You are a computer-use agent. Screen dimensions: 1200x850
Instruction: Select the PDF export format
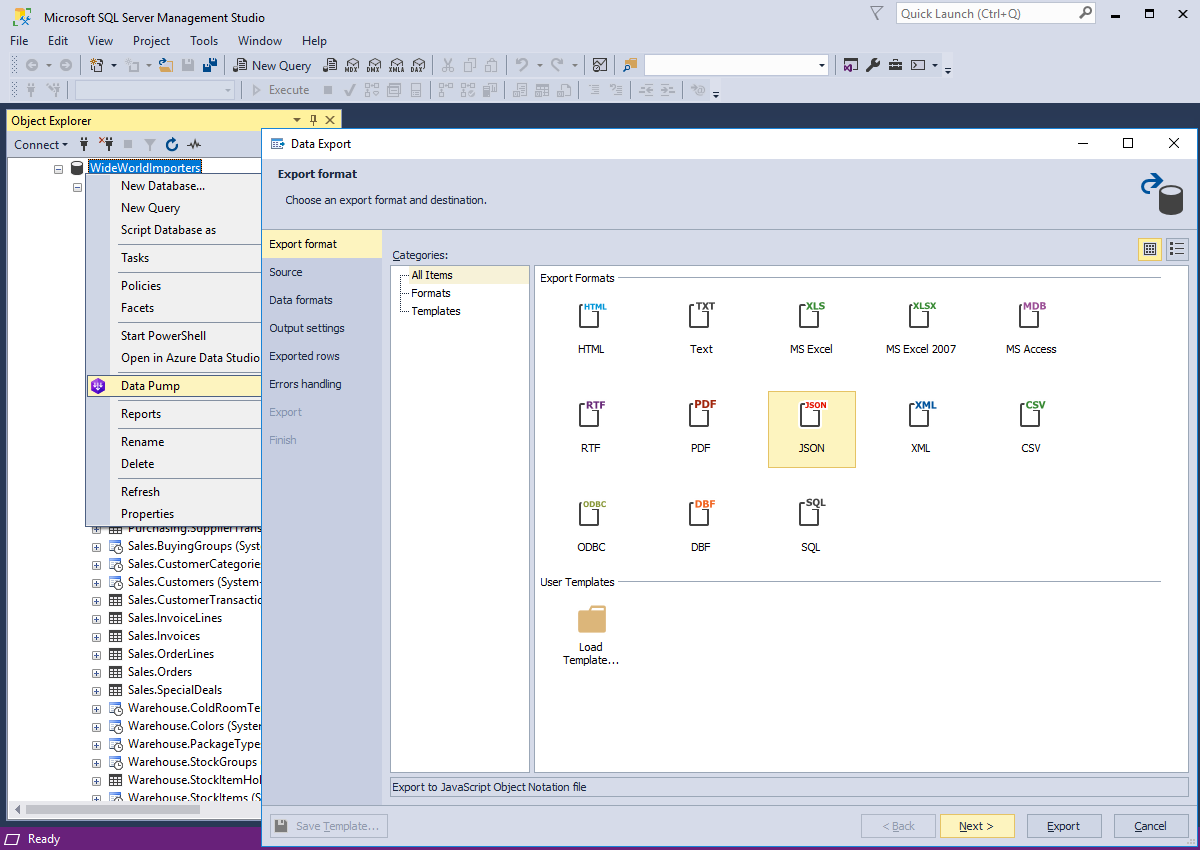701,415
